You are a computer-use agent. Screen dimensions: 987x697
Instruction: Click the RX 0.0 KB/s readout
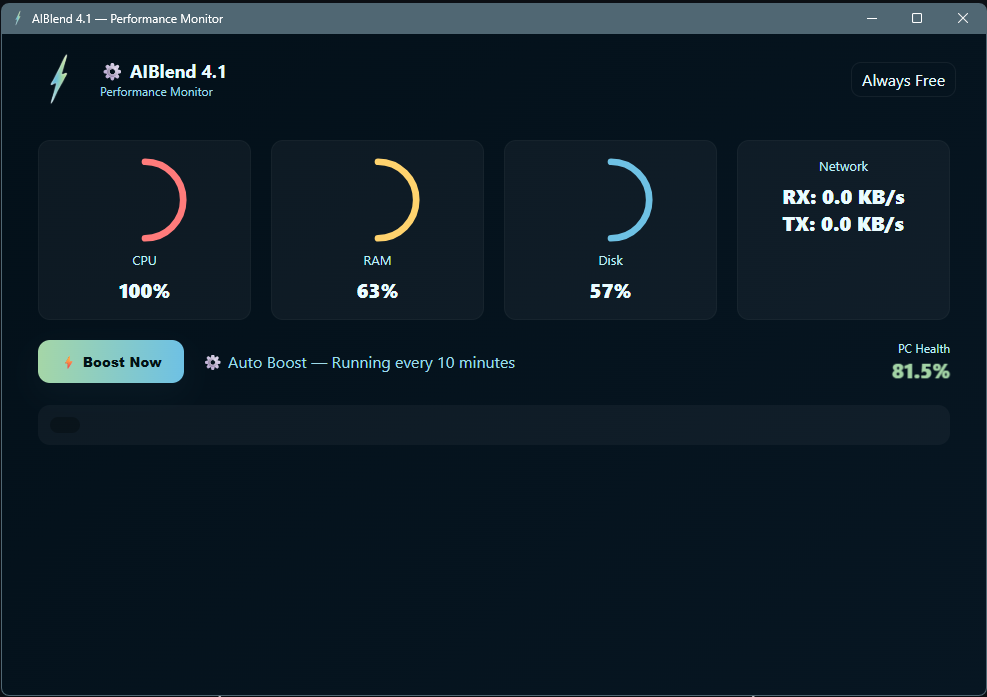(x=843, y=198)
